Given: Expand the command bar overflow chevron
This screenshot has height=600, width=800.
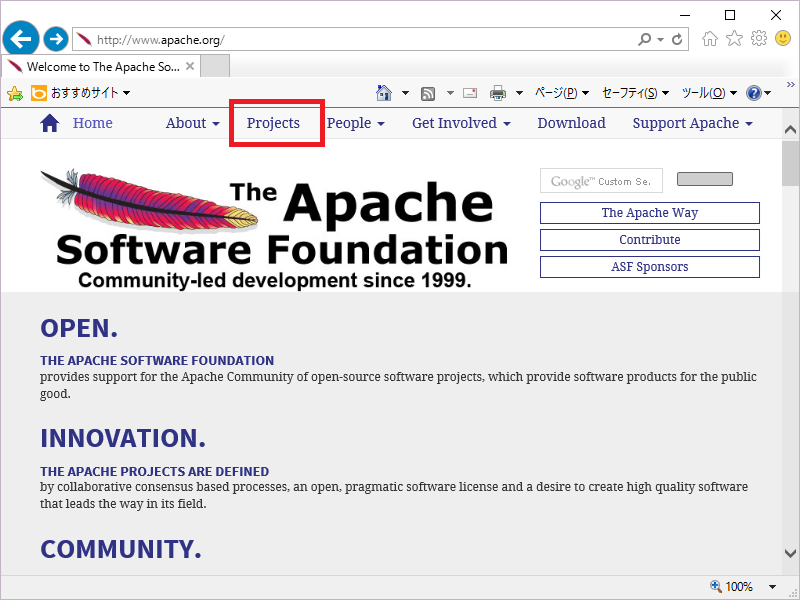Looking at the screenshot, I should coord(791,84).
